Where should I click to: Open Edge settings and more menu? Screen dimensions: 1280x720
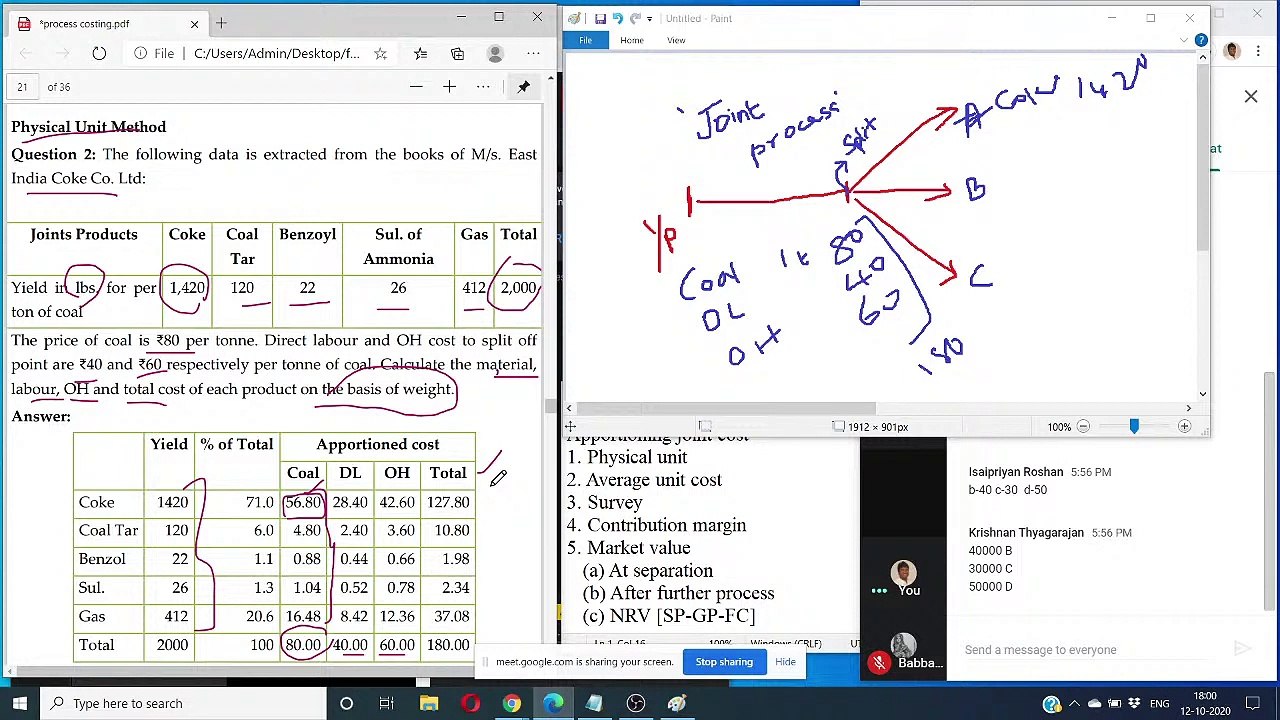(x=534, y=53)
